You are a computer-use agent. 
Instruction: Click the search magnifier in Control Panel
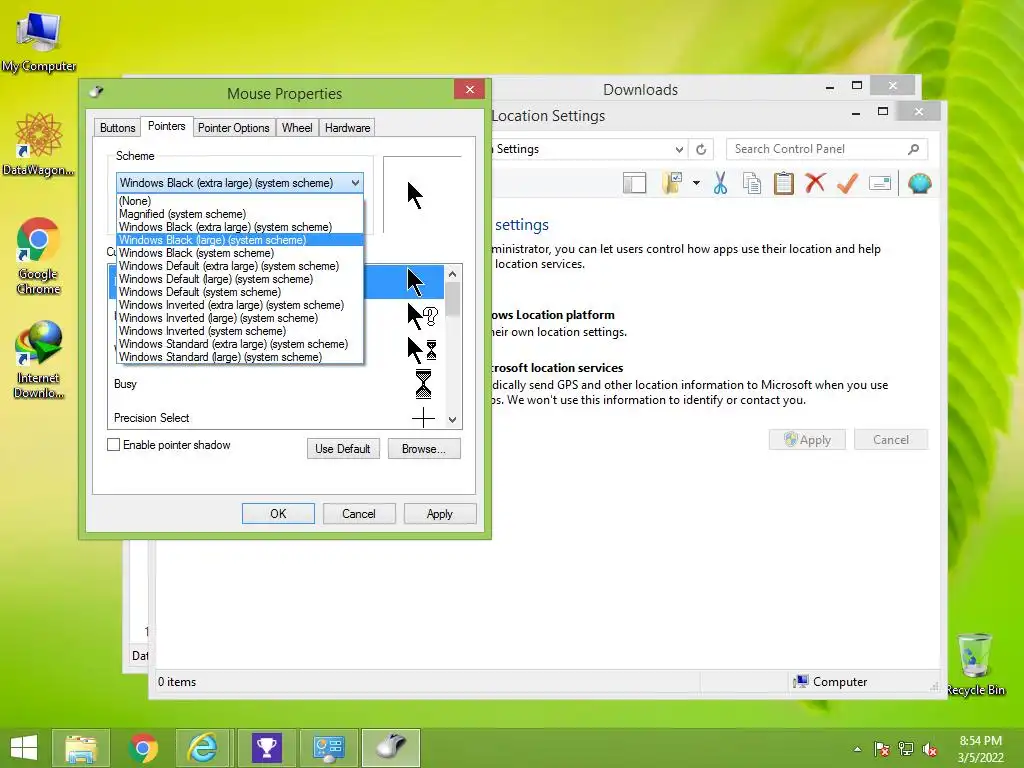(x=914, y=149)
